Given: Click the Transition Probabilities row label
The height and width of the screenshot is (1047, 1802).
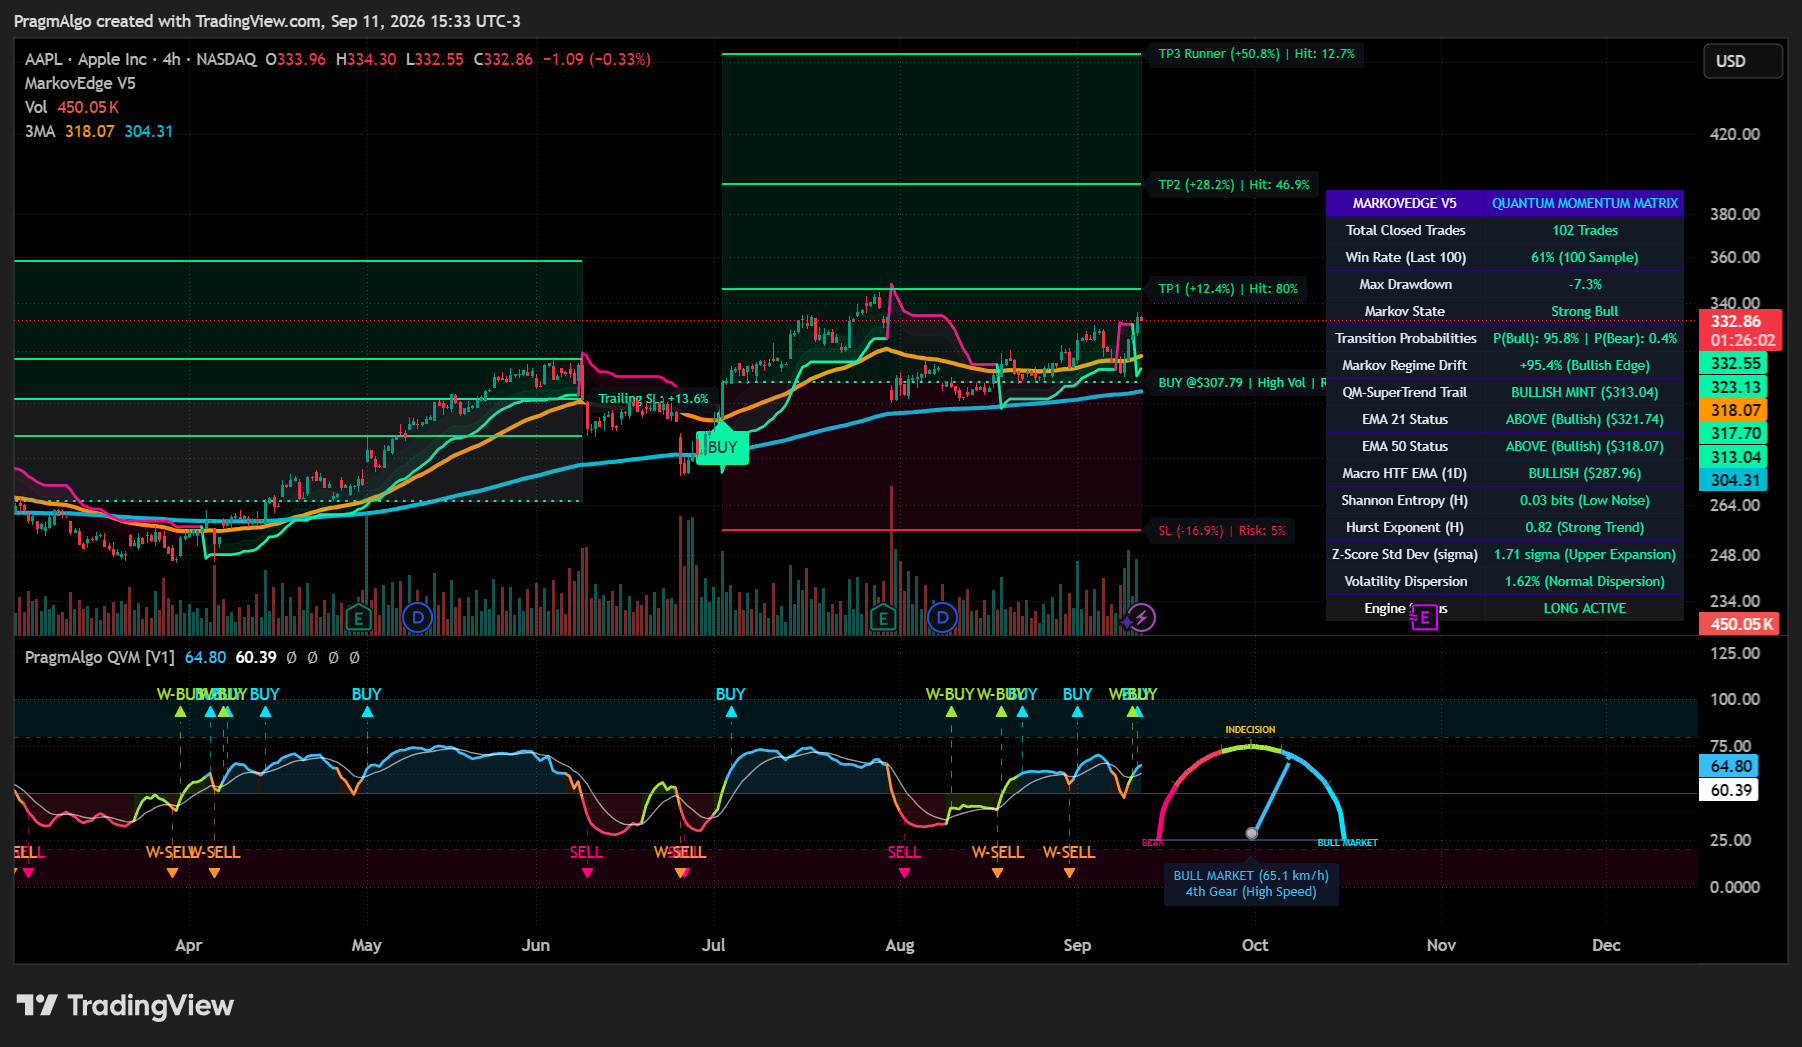Looking at the screenshot, I should [1405, 338].
